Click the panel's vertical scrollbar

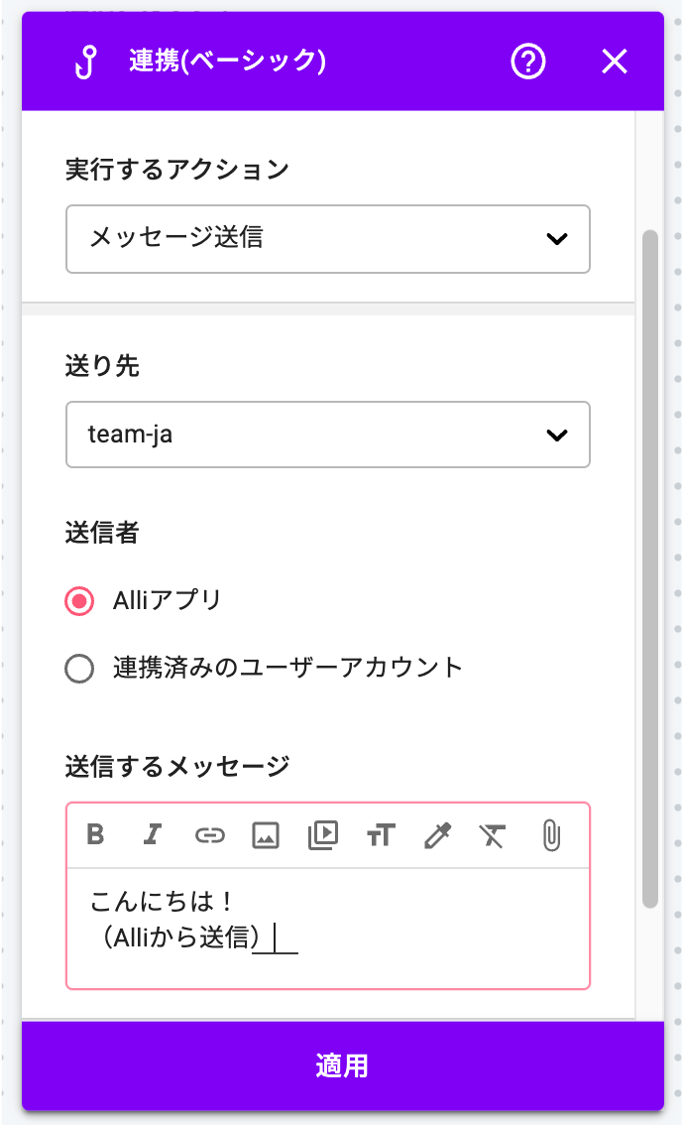tap(650, 570)
